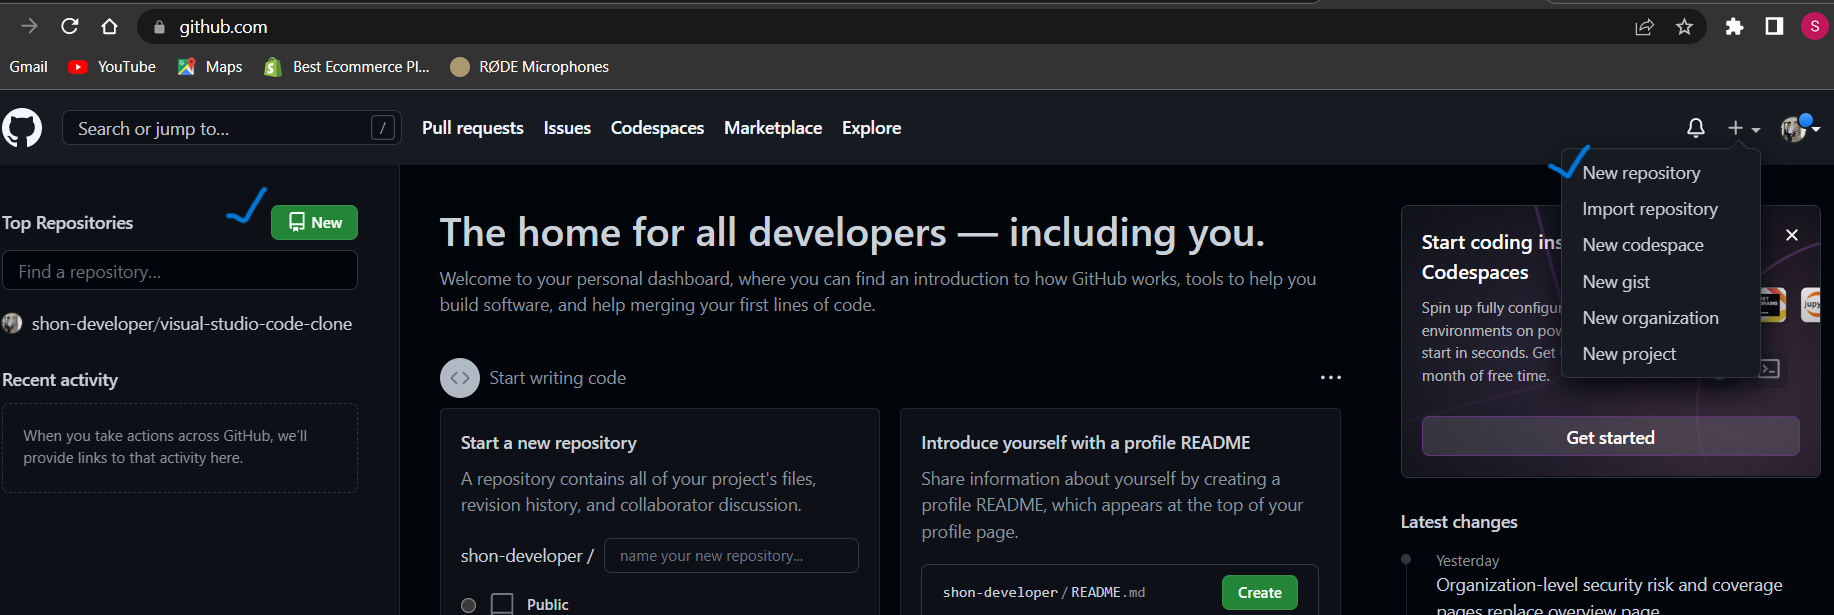Focus the Search or jump to field
This screenshot has width=1834, height=615.
232,128
